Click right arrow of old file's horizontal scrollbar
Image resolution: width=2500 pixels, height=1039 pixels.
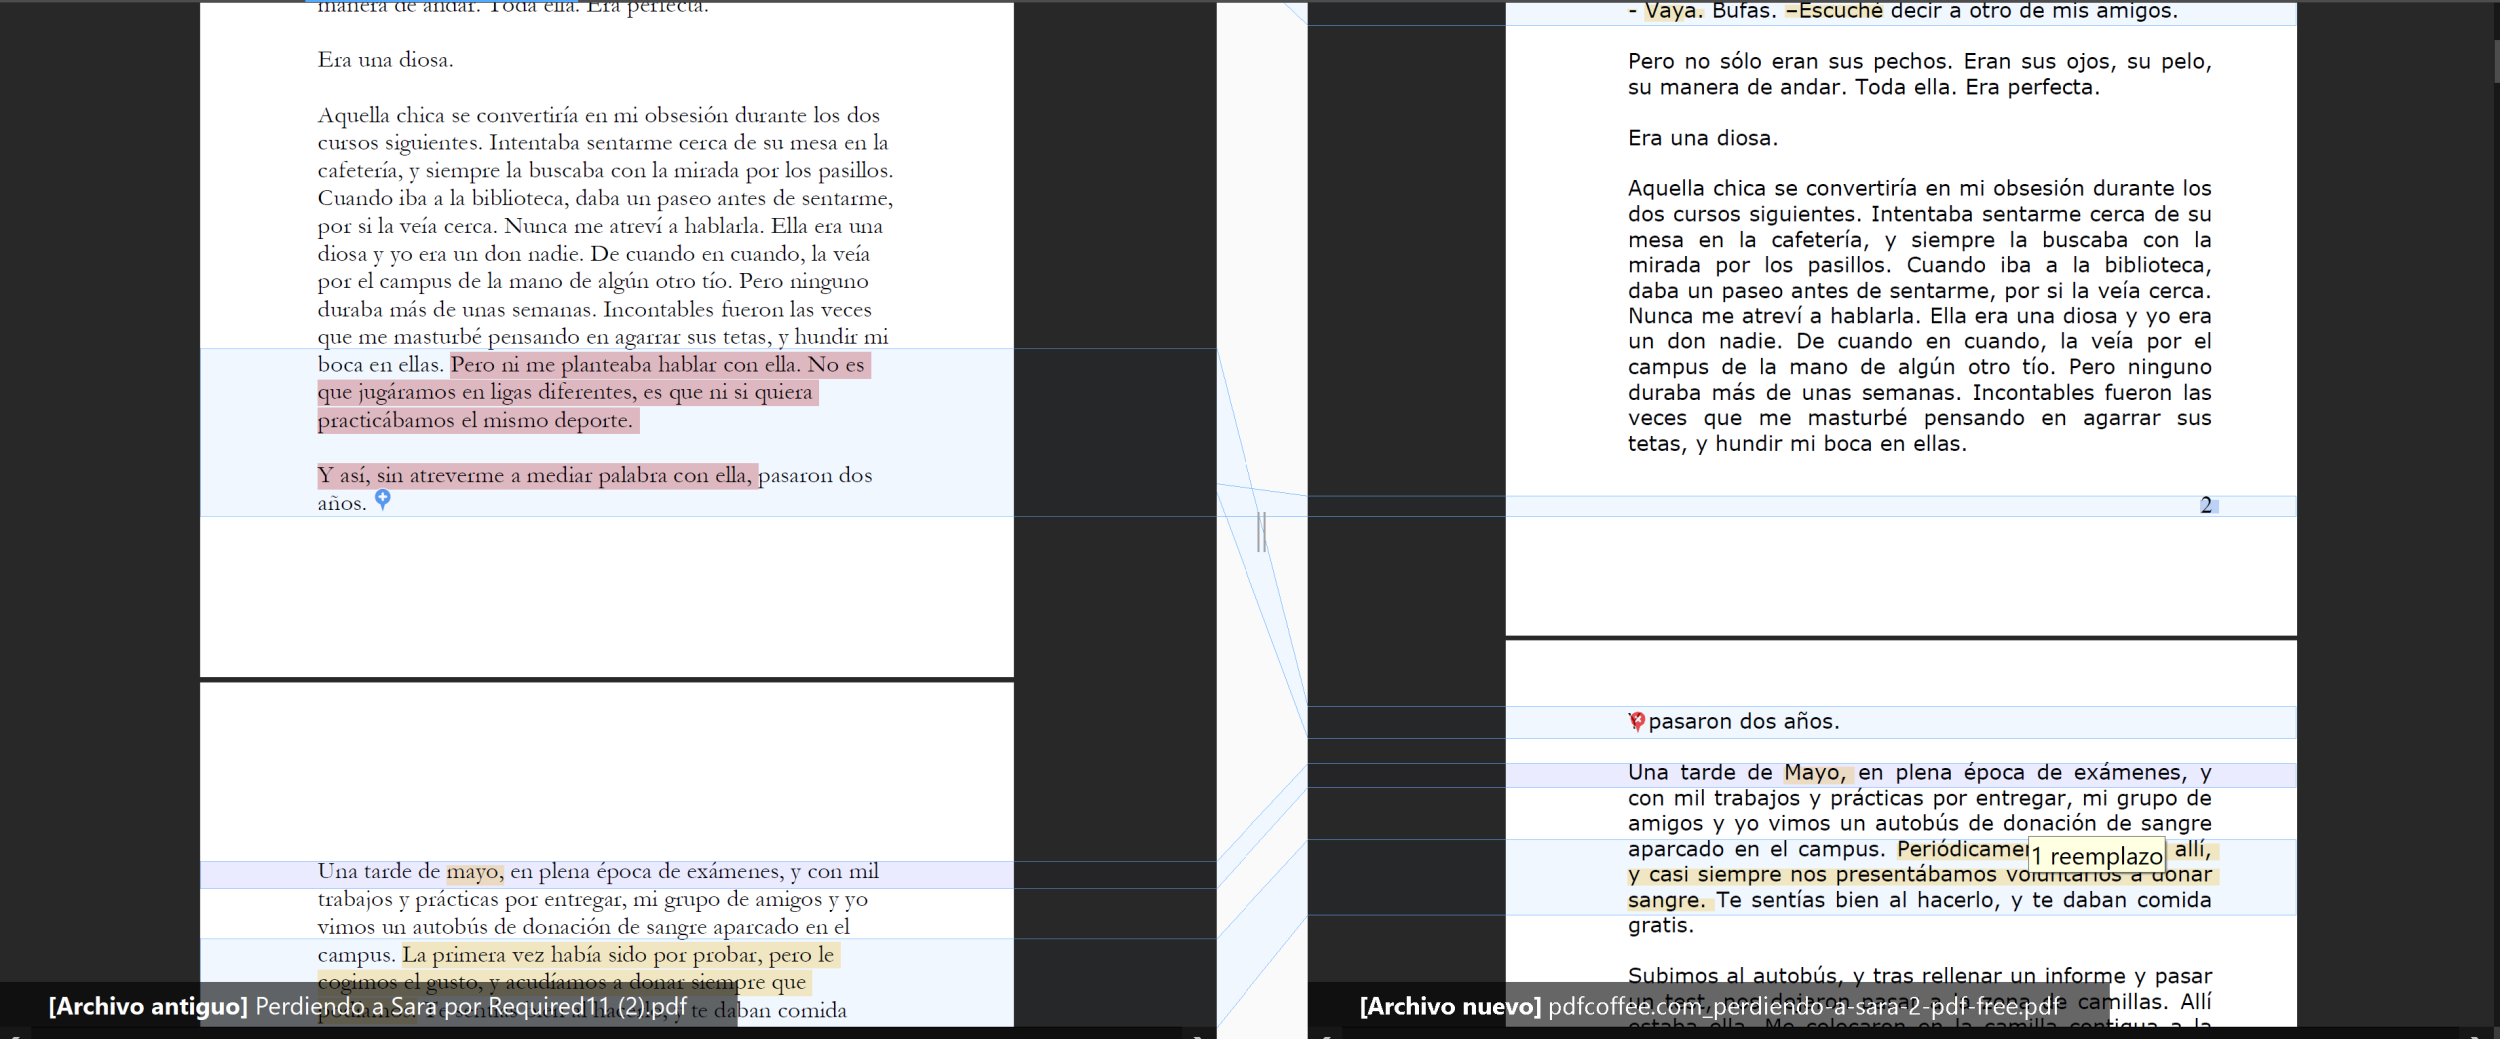(1196, 1034)
